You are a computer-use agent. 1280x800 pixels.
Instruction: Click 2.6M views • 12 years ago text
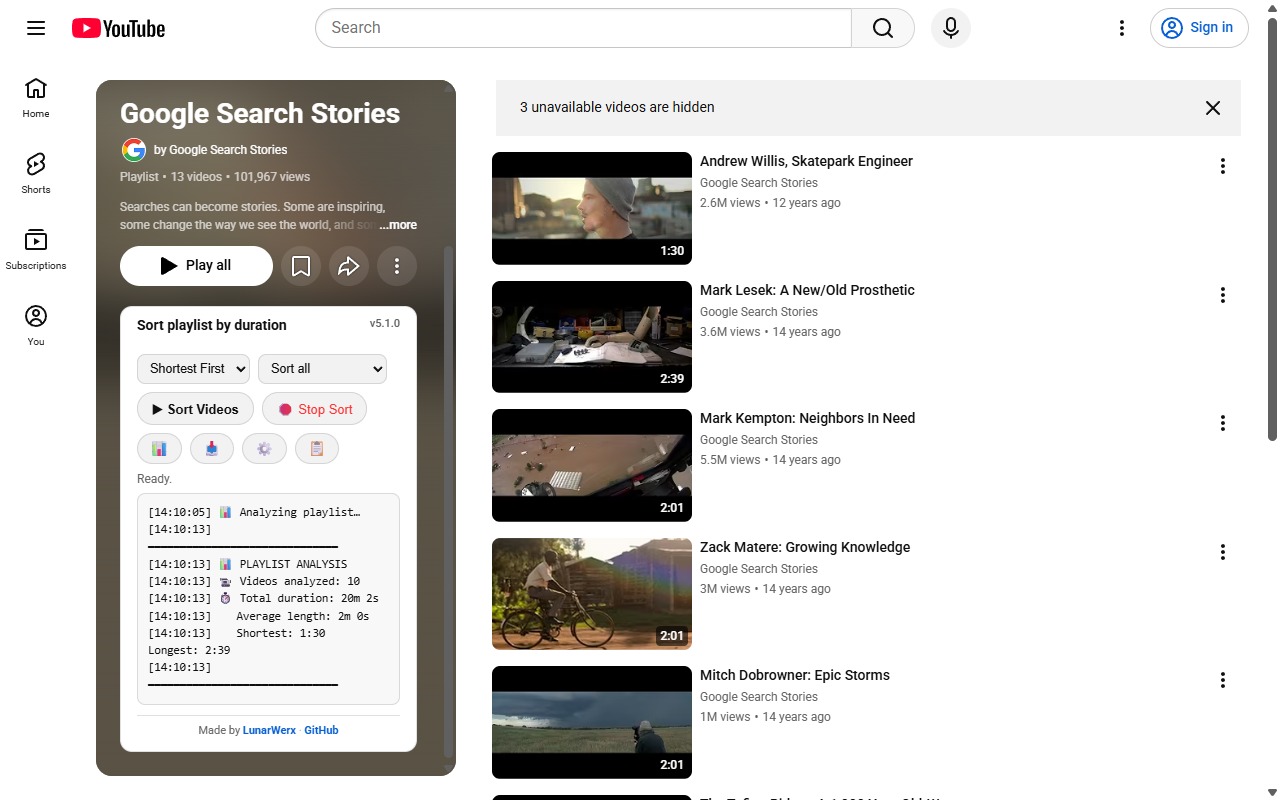point(770,203)
